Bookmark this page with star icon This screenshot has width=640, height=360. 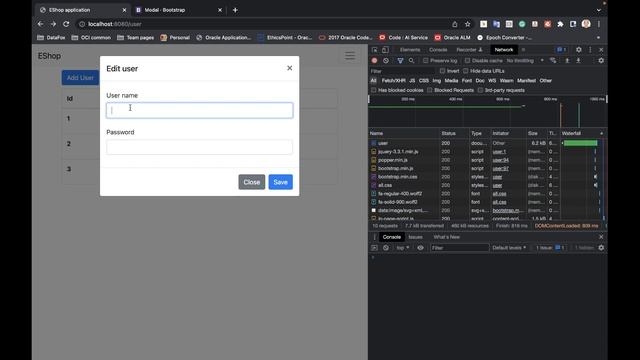[x=467, y=24]
